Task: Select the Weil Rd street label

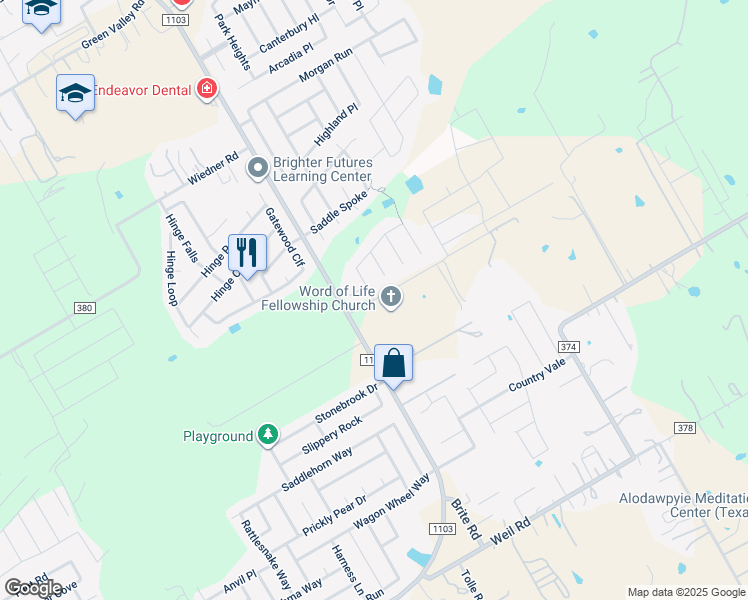Action: [510, 531]
